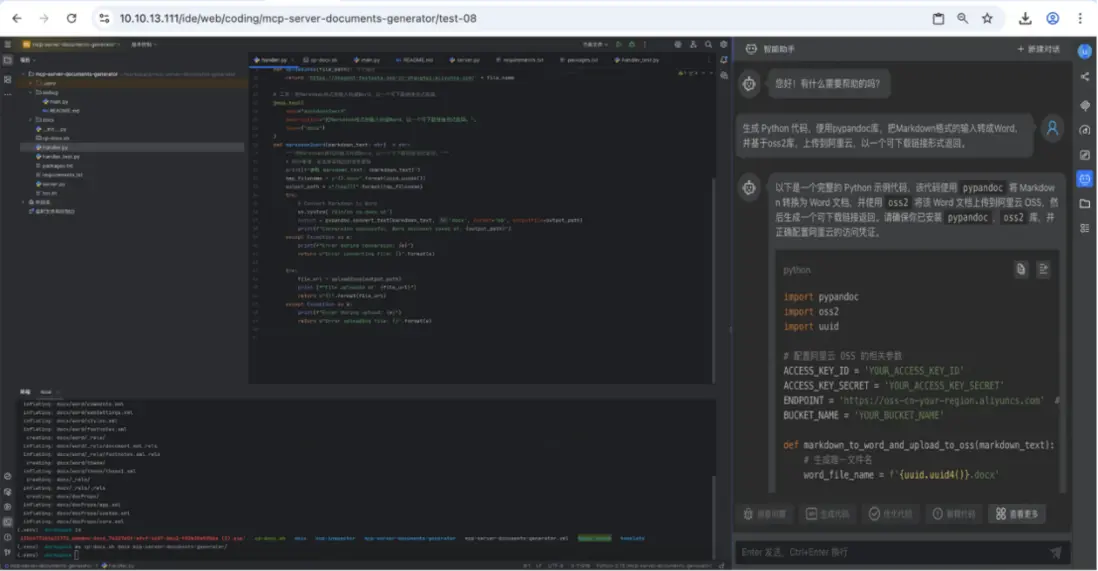Click the view more button with grid icon
This screenshot has height=571, width=1098.
pos(1017,514)
